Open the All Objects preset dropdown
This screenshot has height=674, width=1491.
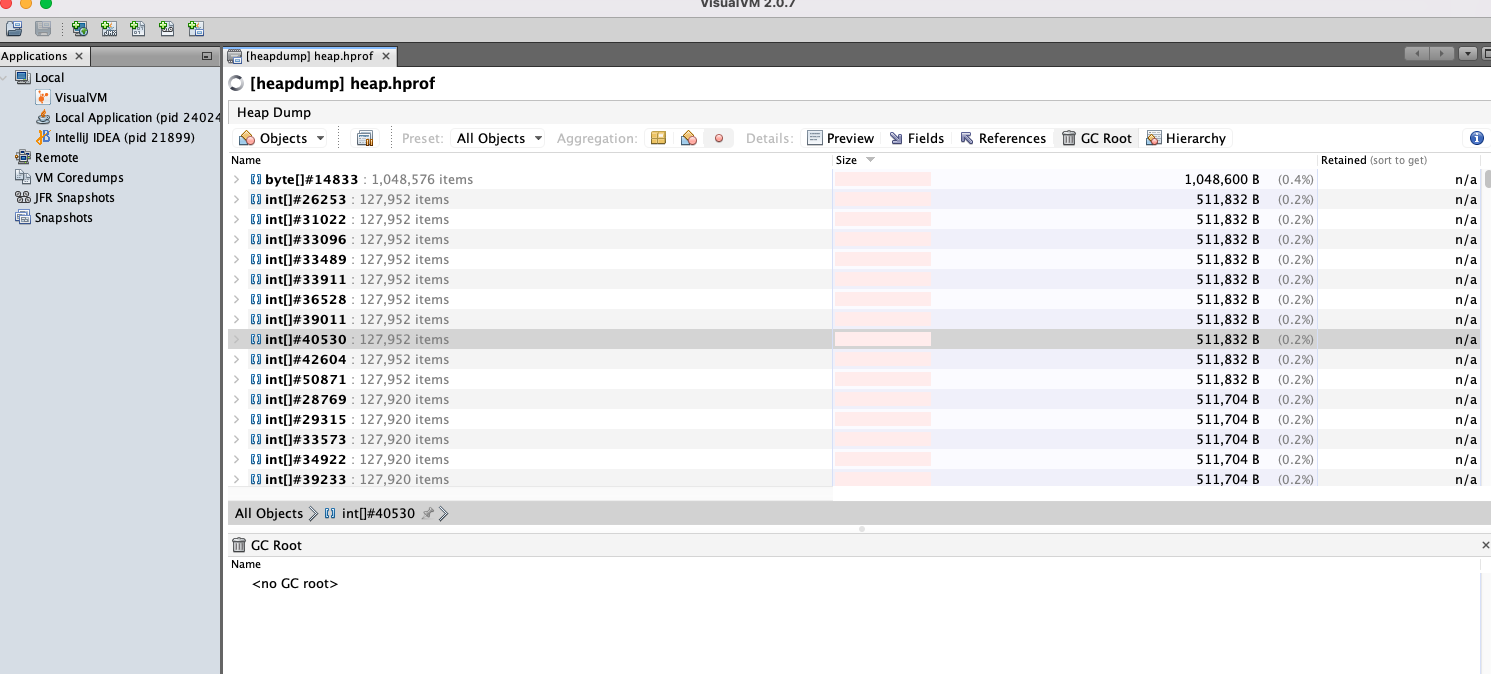499,138
